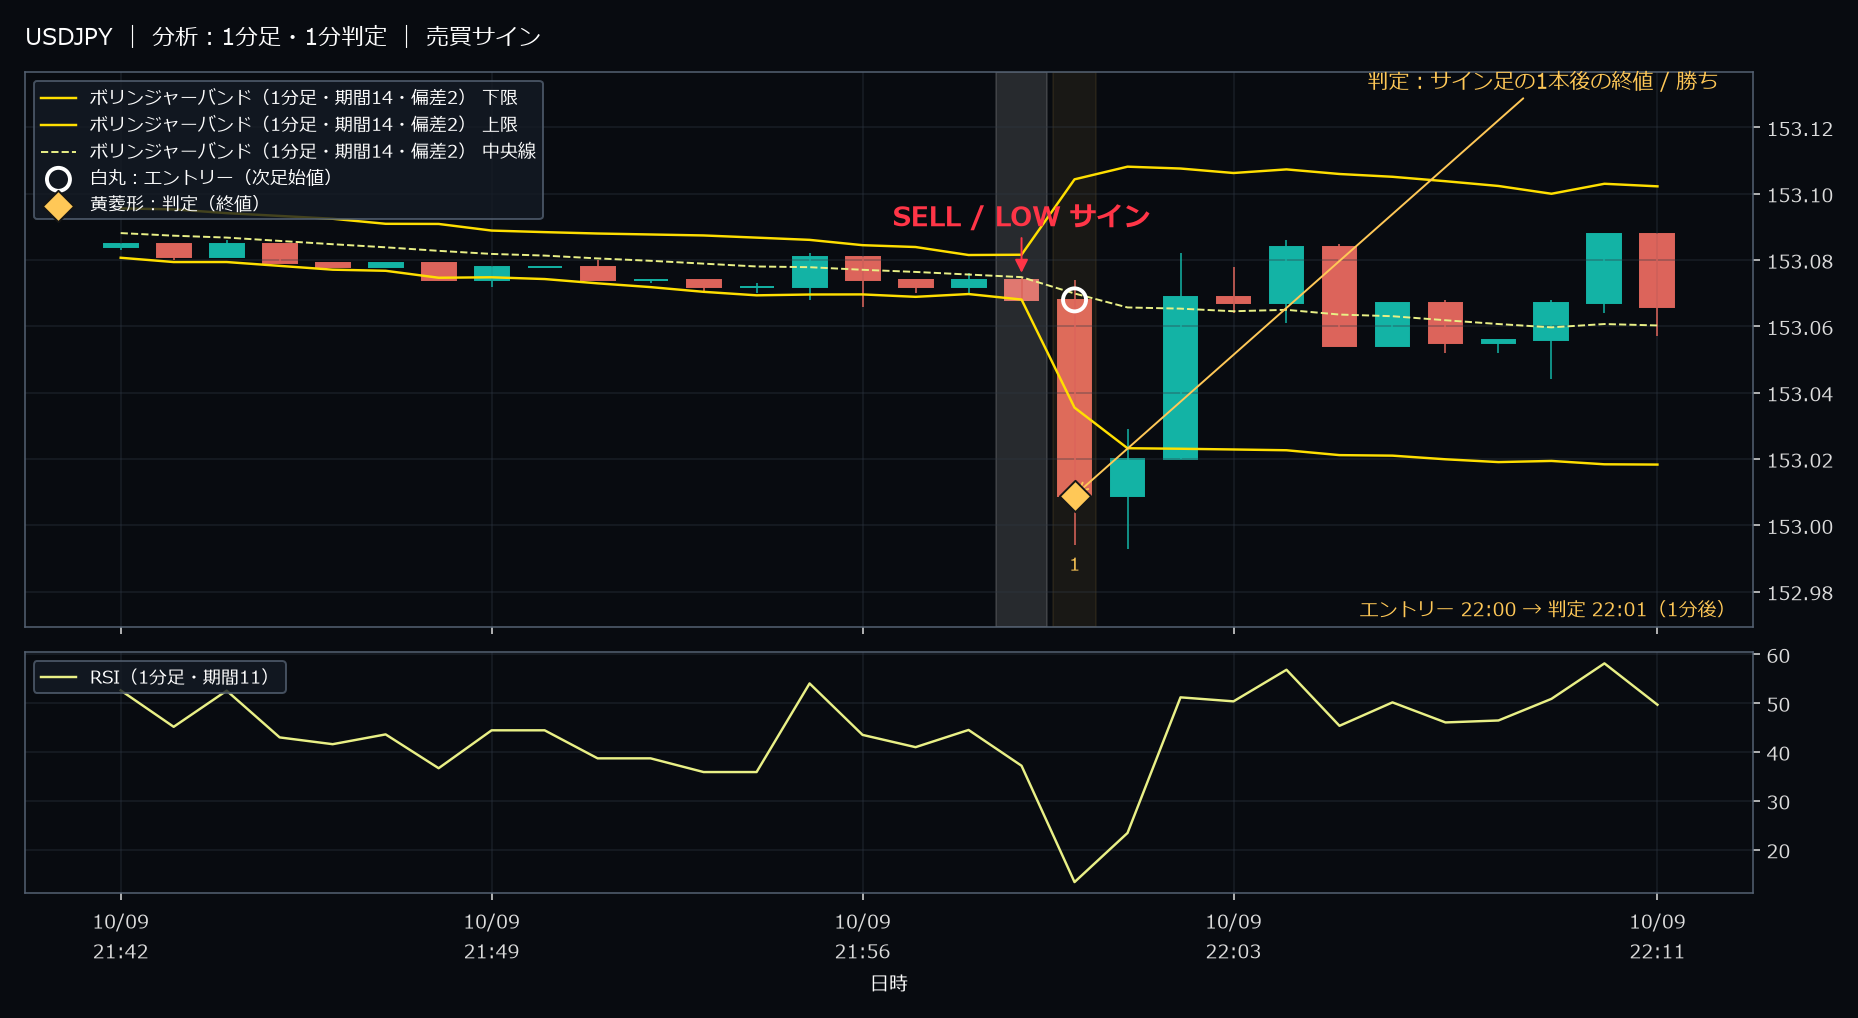
Task: Click the lowest point of the RSI line
Action: (x=1075, y=881)
